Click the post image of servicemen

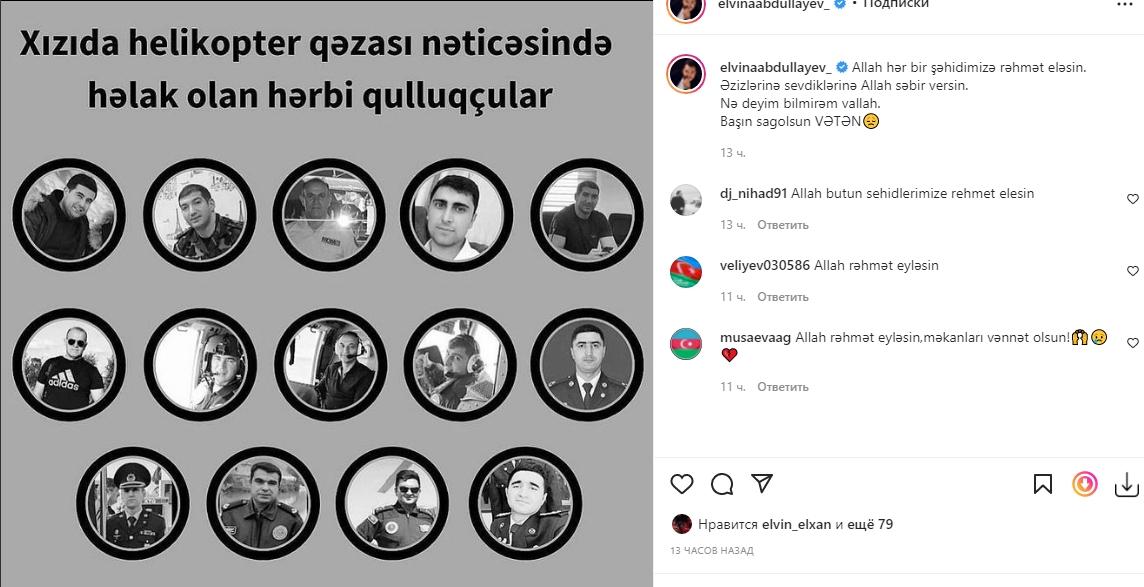tap(326, 293)
